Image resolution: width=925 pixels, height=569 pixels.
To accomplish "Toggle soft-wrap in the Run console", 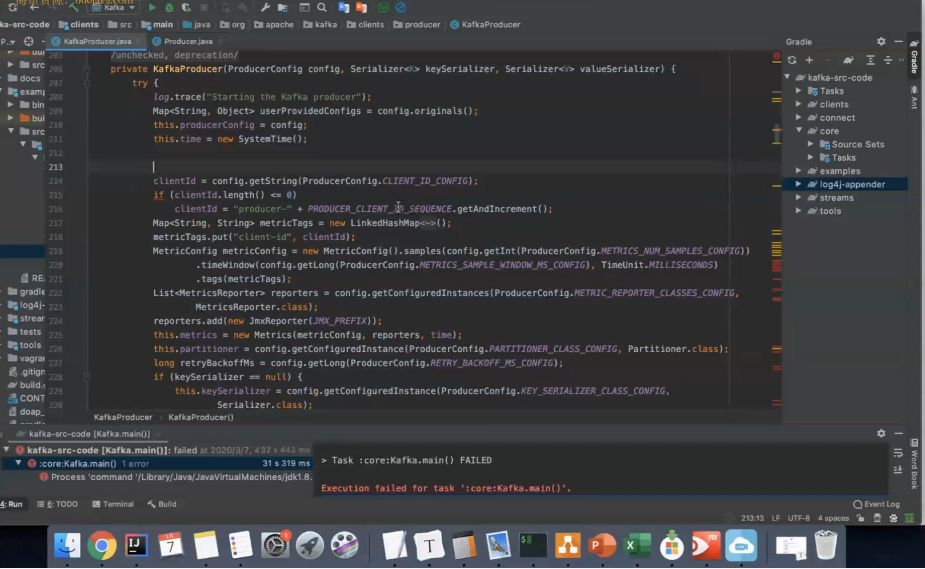I will tap(898, 453).
